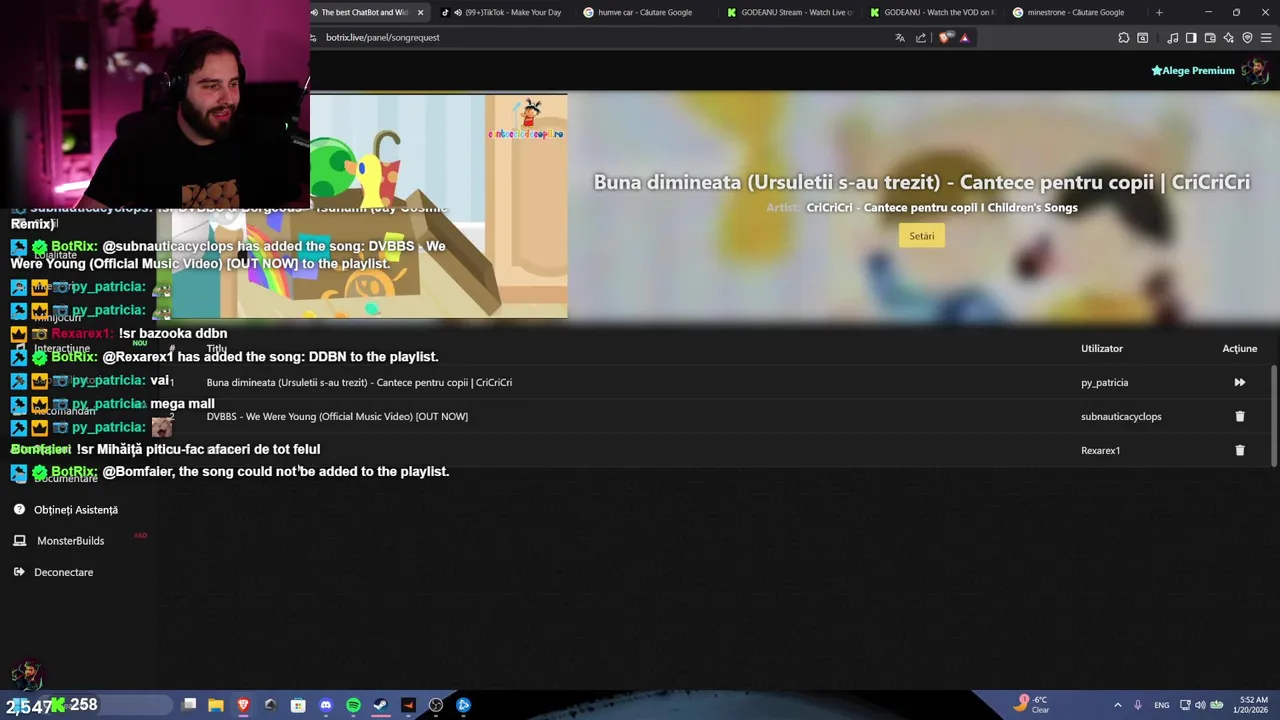Skip the current Buna dimineata song
The height and width of the screenshot is (720, 1280).
1239,382
